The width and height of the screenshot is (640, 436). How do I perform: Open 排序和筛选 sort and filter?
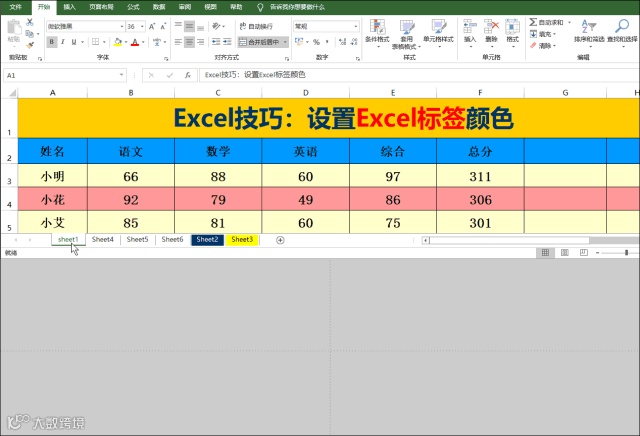point(589,32)
